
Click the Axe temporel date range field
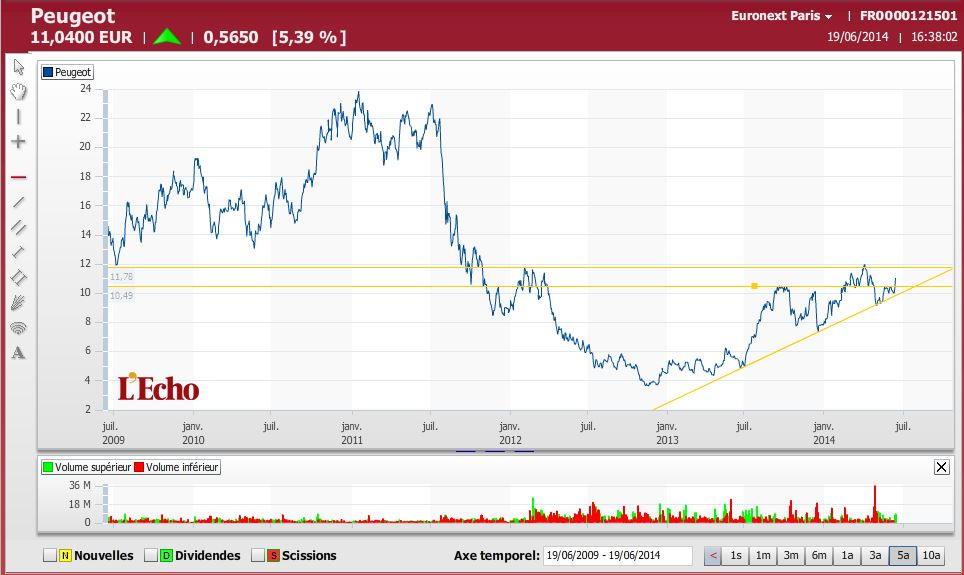pos(617,555)
